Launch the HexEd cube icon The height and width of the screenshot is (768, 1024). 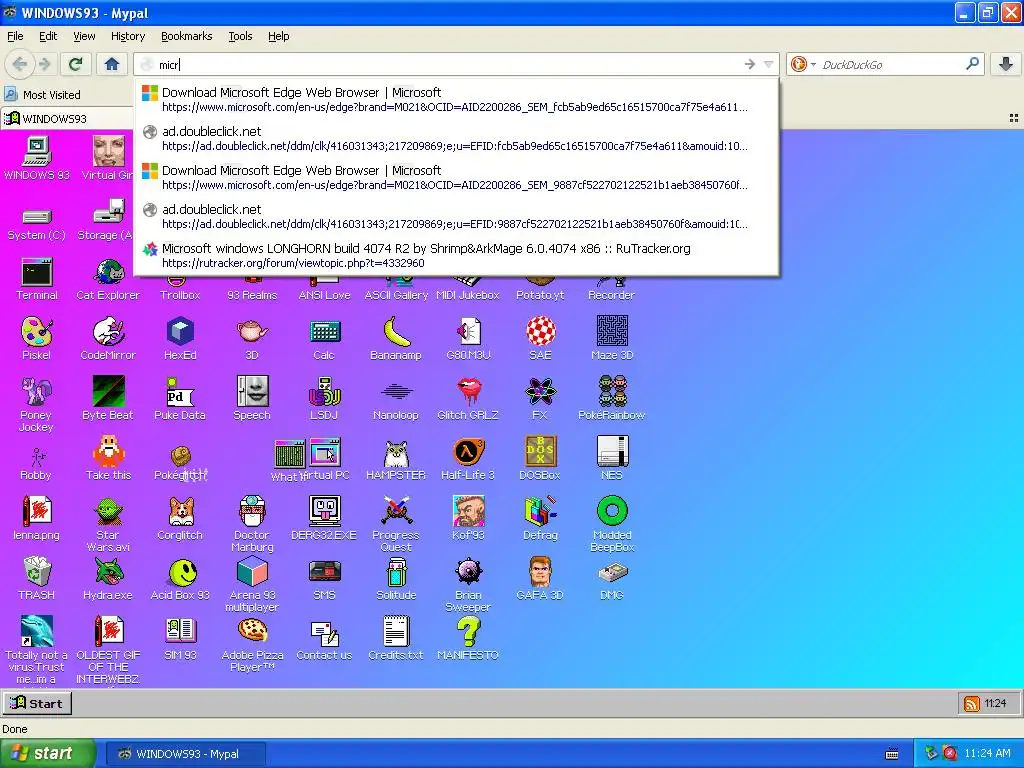tap(180, 339)
